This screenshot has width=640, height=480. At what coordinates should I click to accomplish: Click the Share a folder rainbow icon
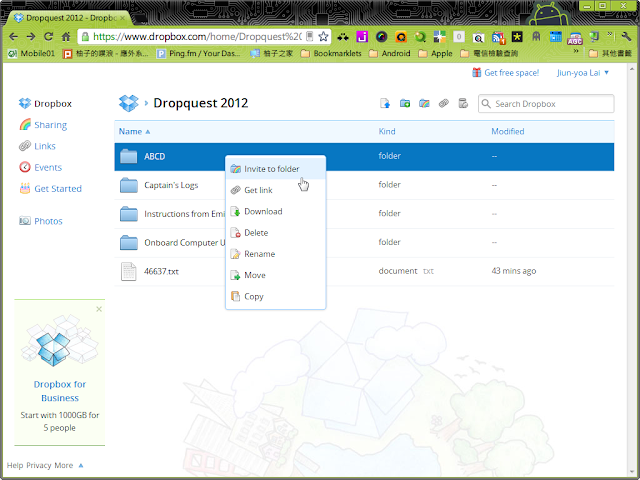(x=424, y=104)
